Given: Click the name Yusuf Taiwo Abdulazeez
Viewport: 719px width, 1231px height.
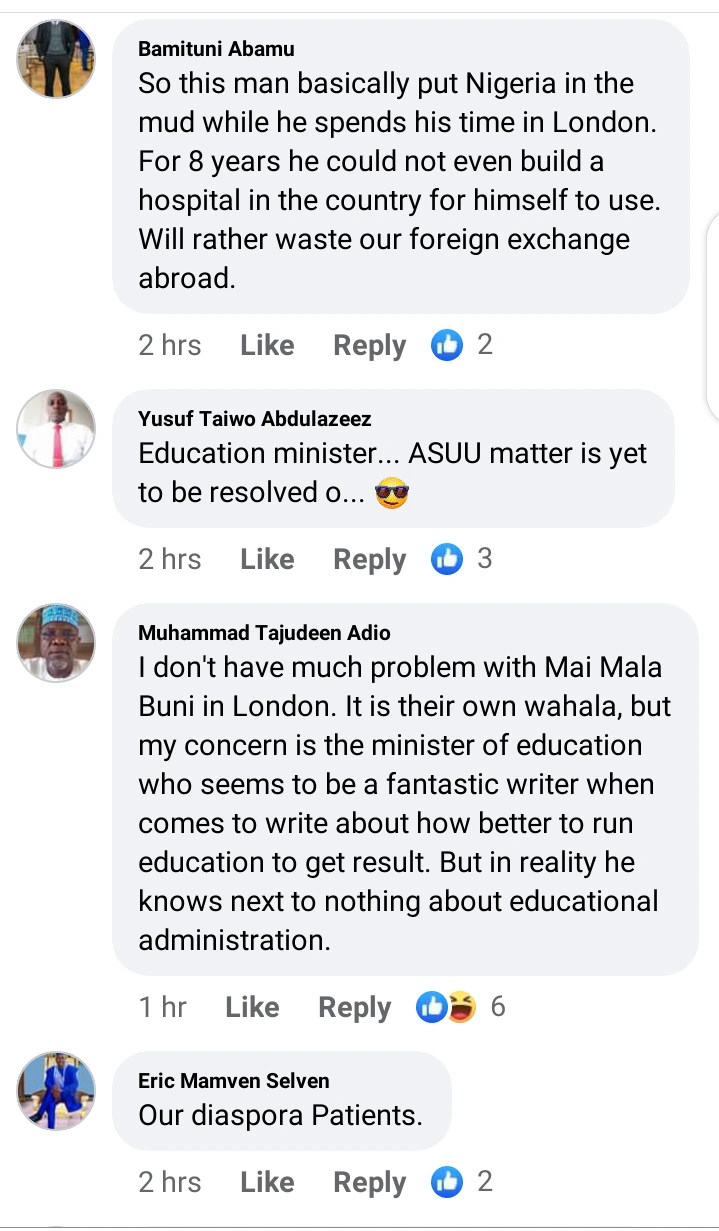Looking at the screenshot, I should click(254, 419).
